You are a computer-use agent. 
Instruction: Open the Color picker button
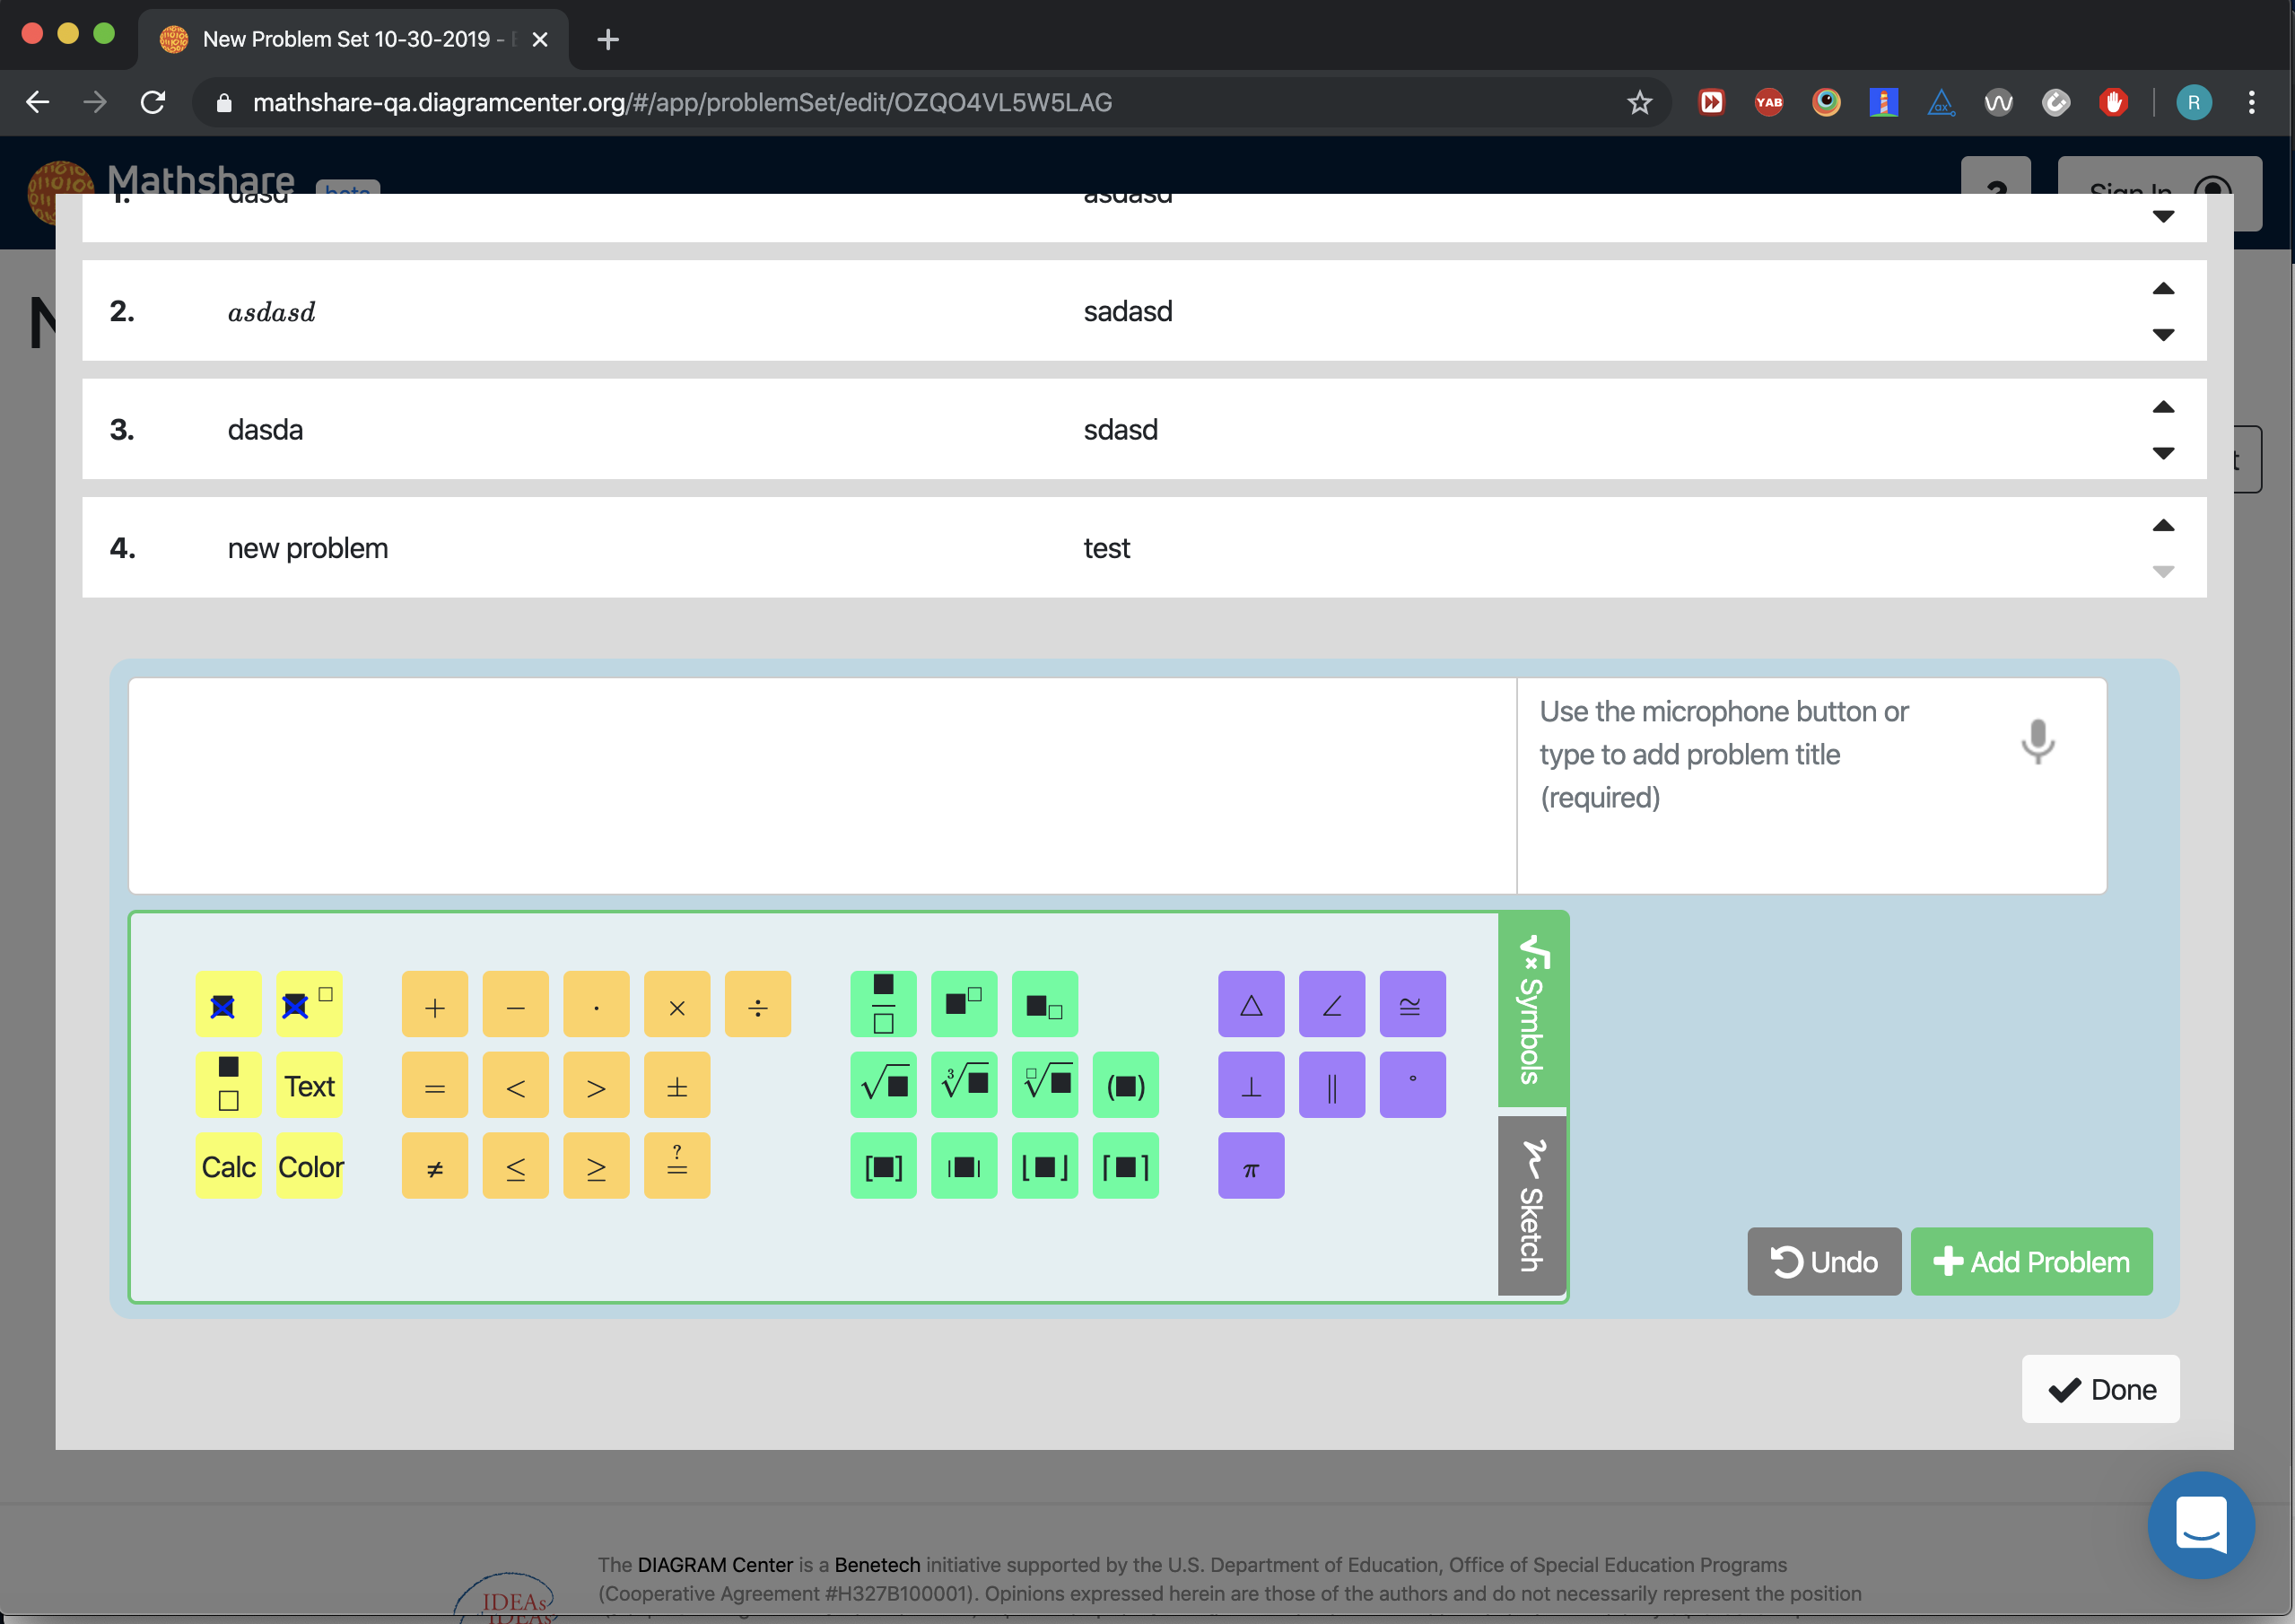point(309,1166)
